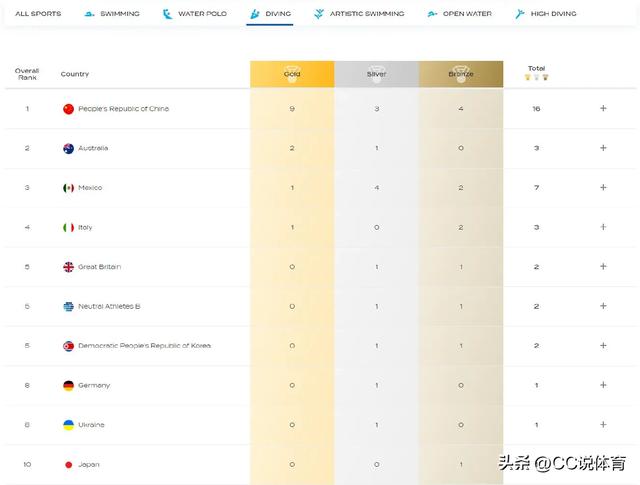Screen dimensions: 640x485
Task: Click the People's Republic of China name
Action: click(x=124, y=109)
